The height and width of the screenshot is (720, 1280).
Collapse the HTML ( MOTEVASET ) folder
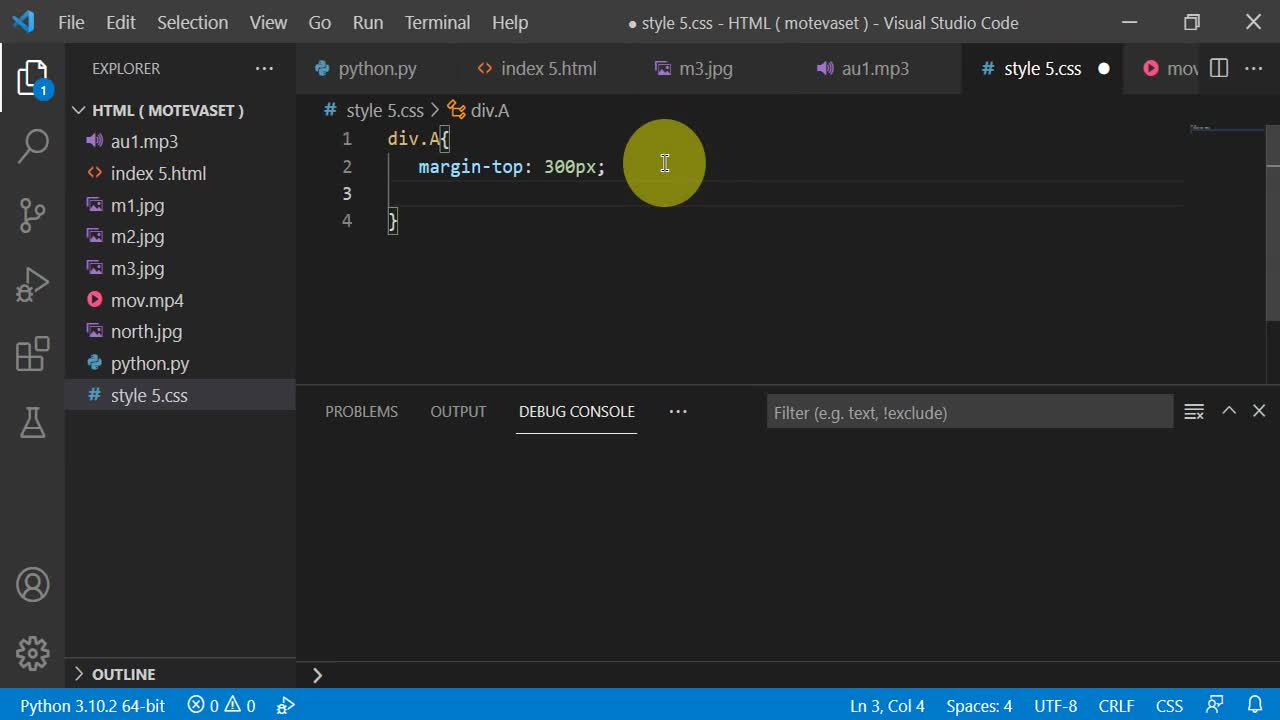pos(79,110)
